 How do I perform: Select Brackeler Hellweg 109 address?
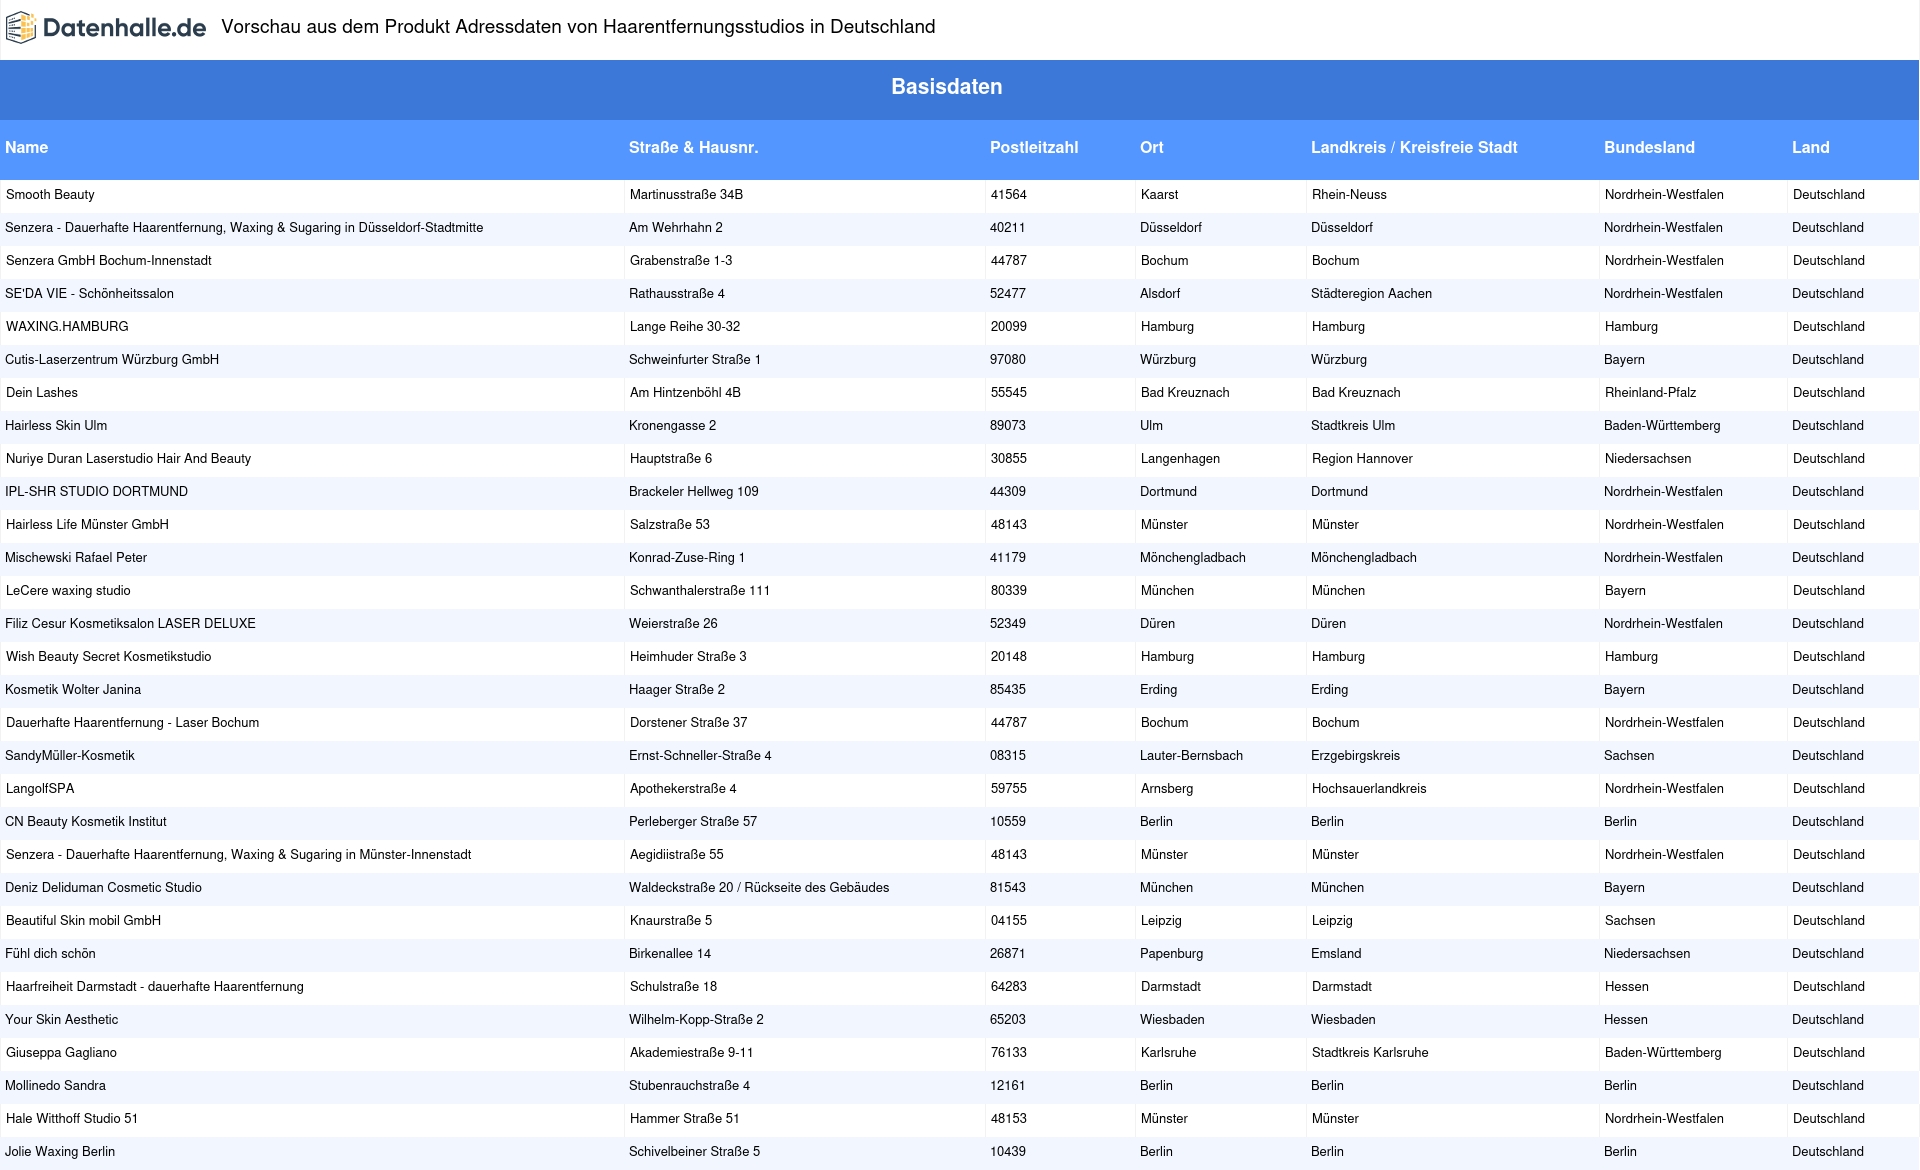[694, 492]
